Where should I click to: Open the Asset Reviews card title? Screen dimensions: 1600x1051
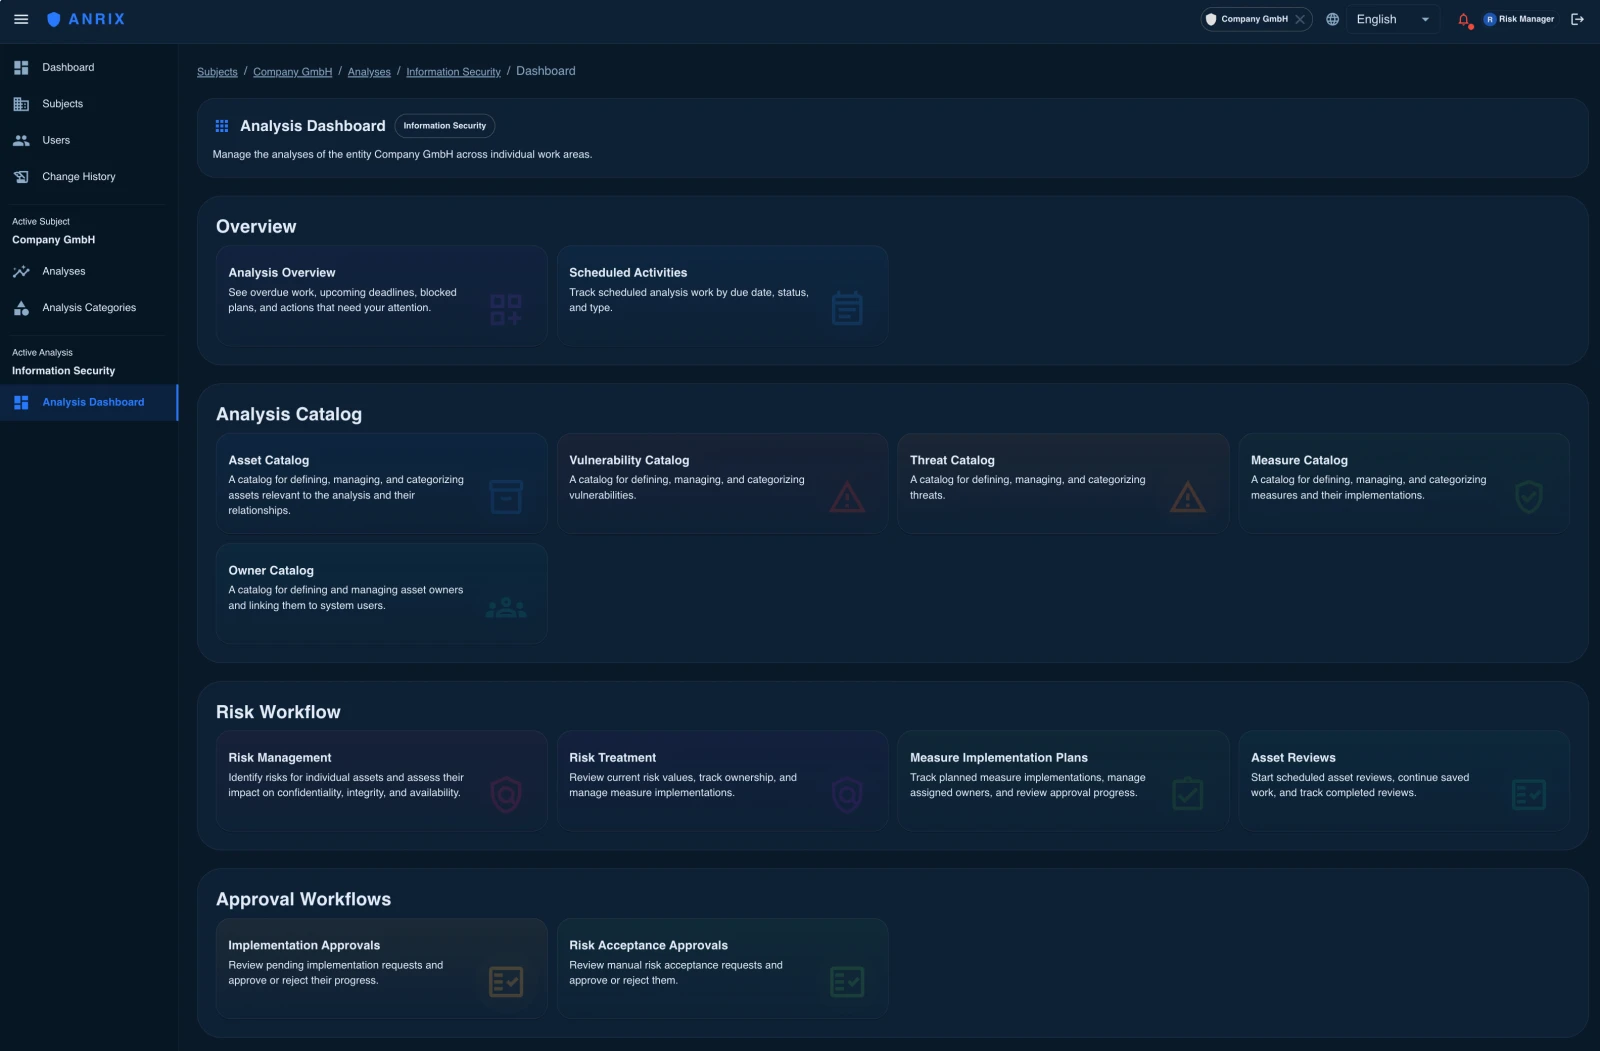pos(1293,758)
